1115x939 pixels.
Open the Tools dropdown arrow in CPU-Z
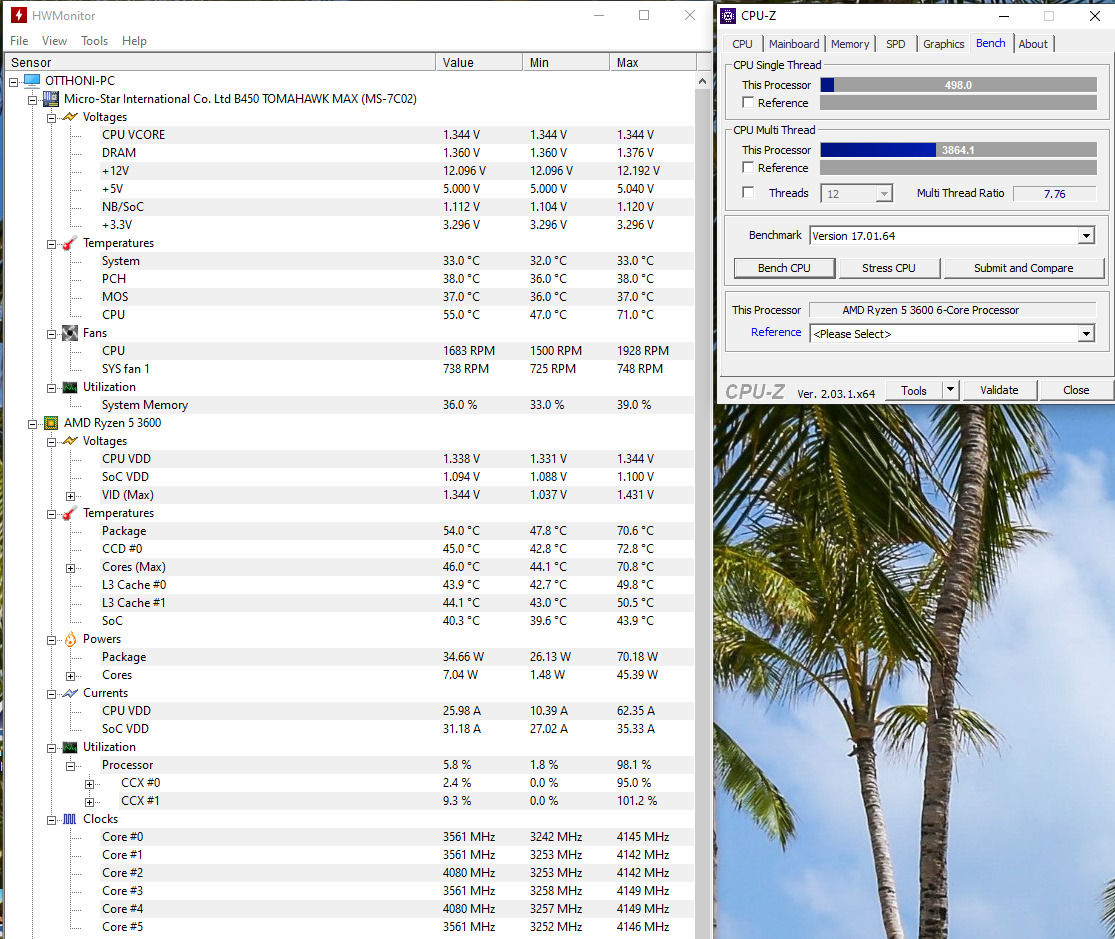[950, 390]
